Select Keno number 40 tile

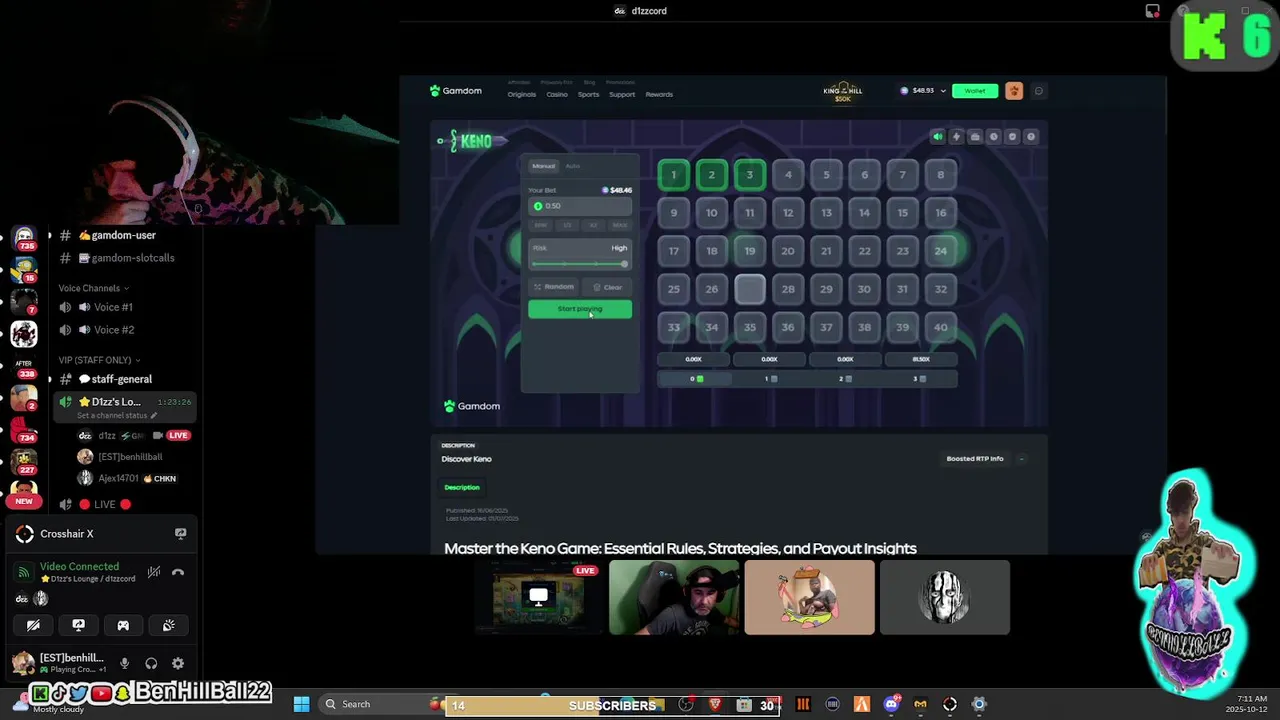941,327
